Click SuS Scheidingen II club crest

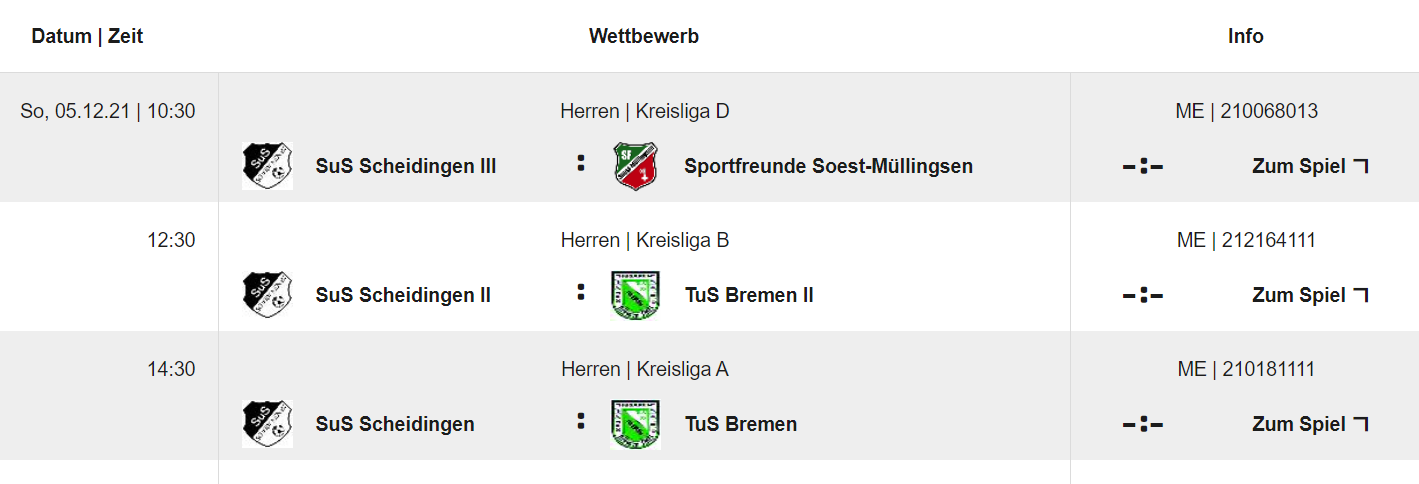267,295
